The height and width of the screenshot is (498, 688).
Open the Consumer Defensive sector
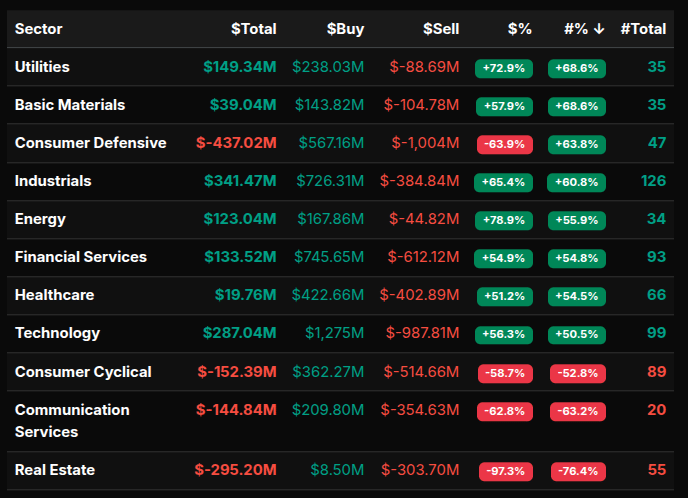coord(90,143)
